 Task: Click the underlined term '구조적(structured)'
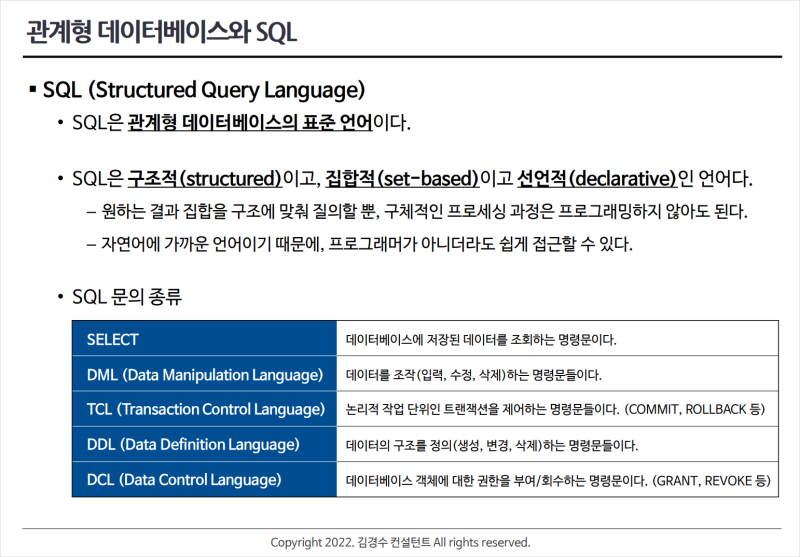pyautogui.click(x=205, y=179)
